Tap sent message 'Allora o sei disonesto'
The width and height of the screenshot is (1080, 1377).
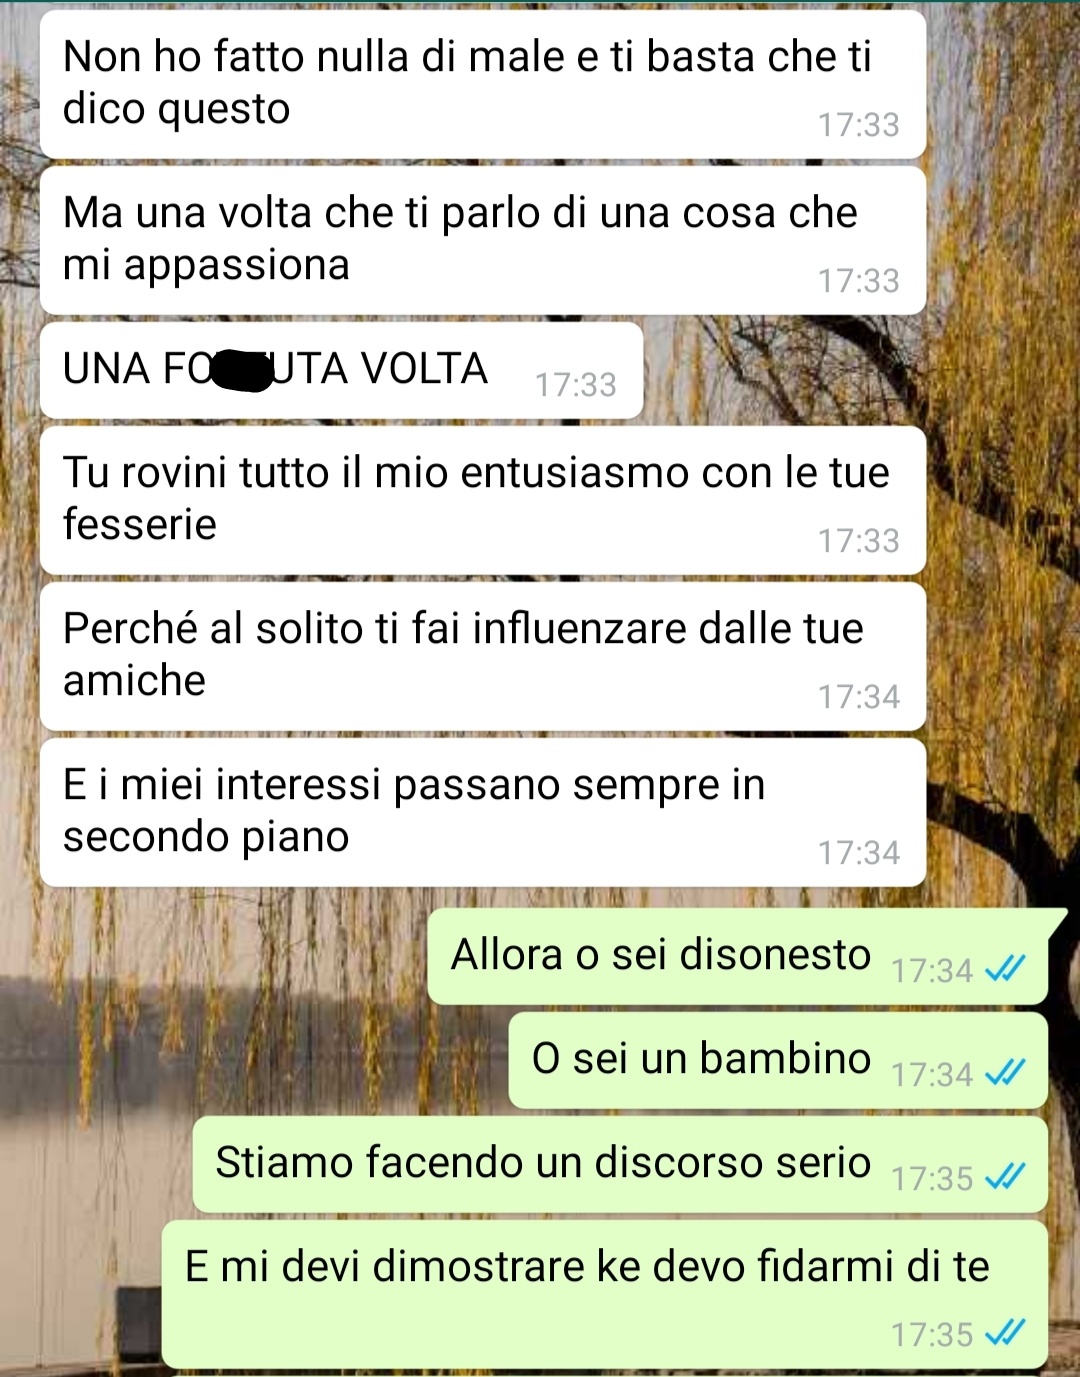tap(738, 956)
